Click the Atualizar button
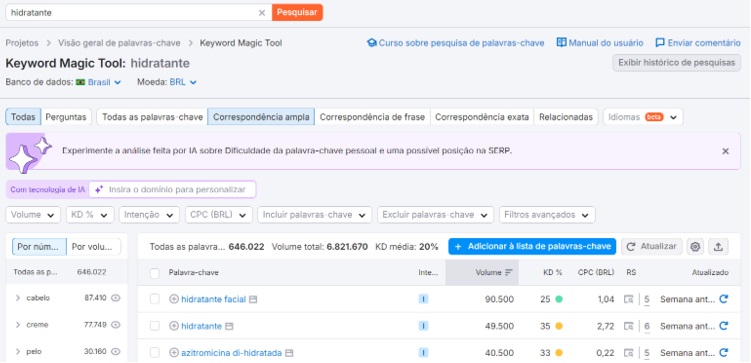 tap(652, 247)
